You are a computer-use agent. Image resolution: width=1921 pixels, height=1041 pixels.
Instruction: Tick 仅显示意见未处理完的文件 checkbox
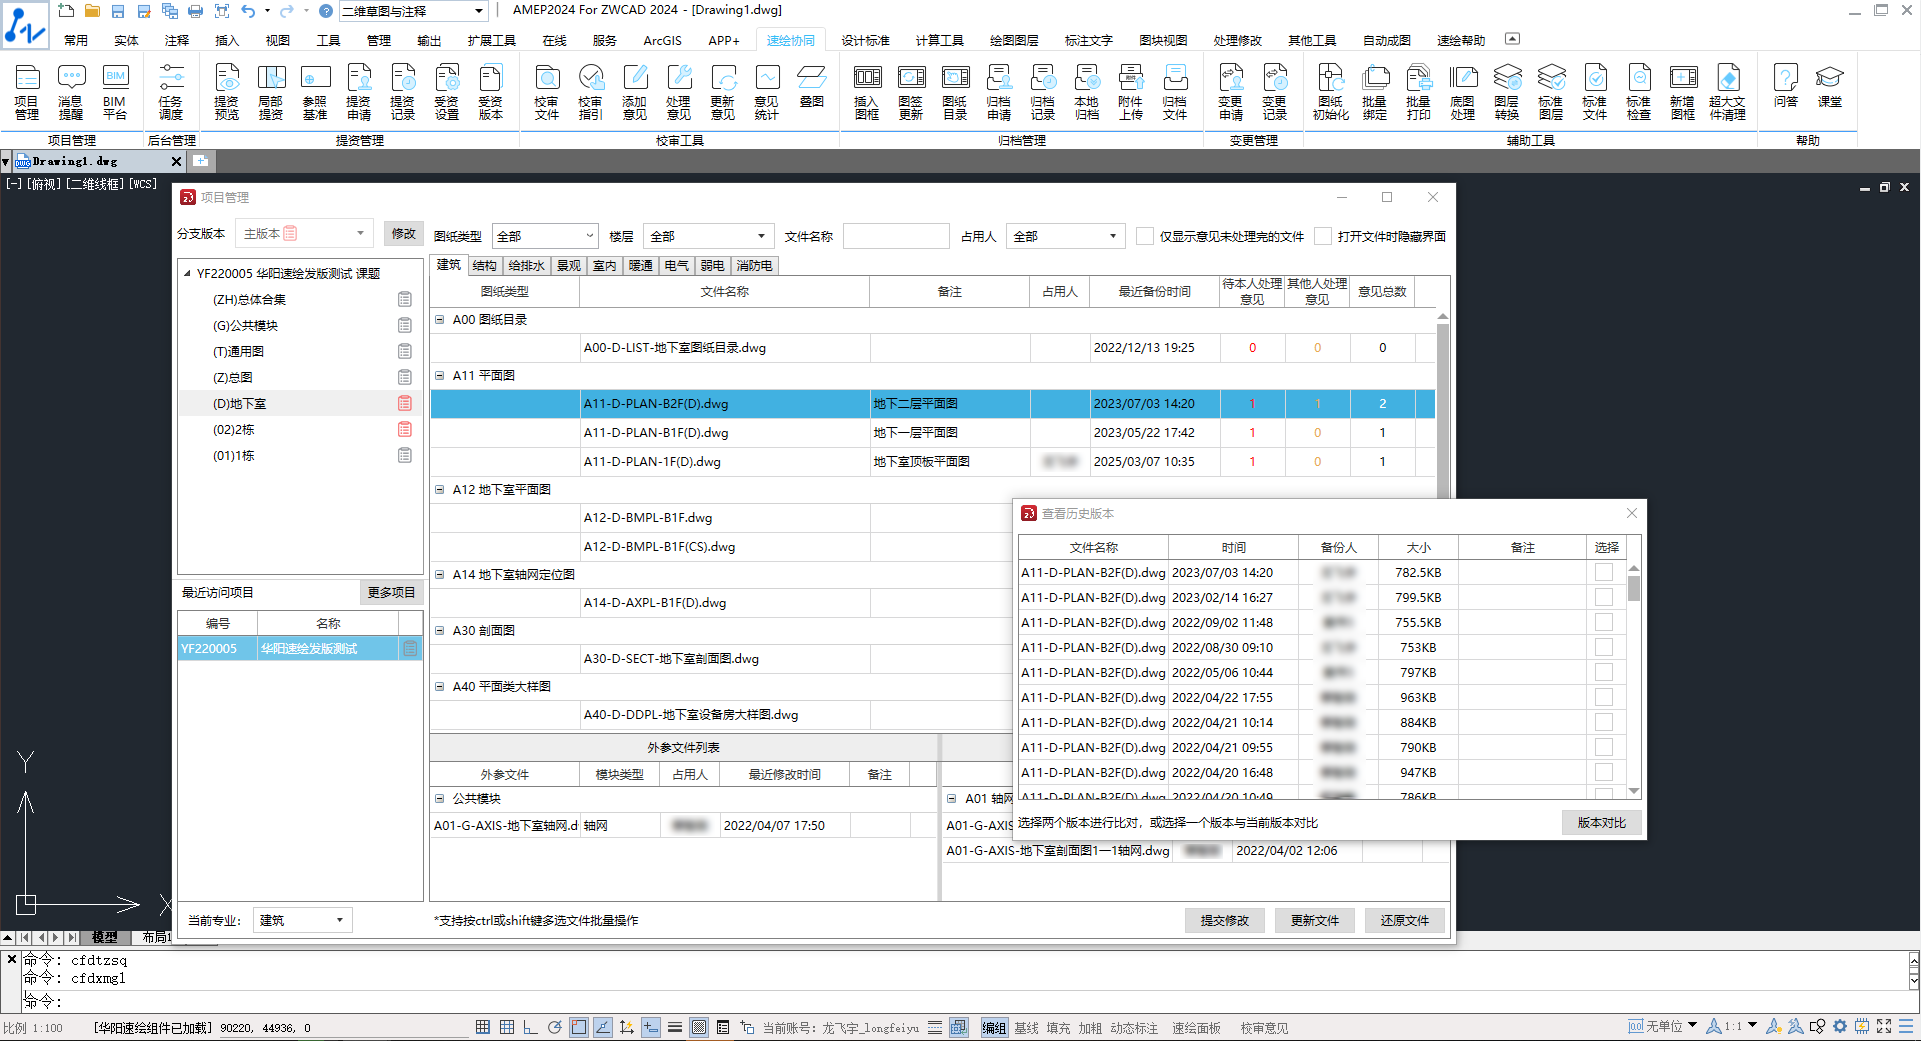(x=1145, y=236)
